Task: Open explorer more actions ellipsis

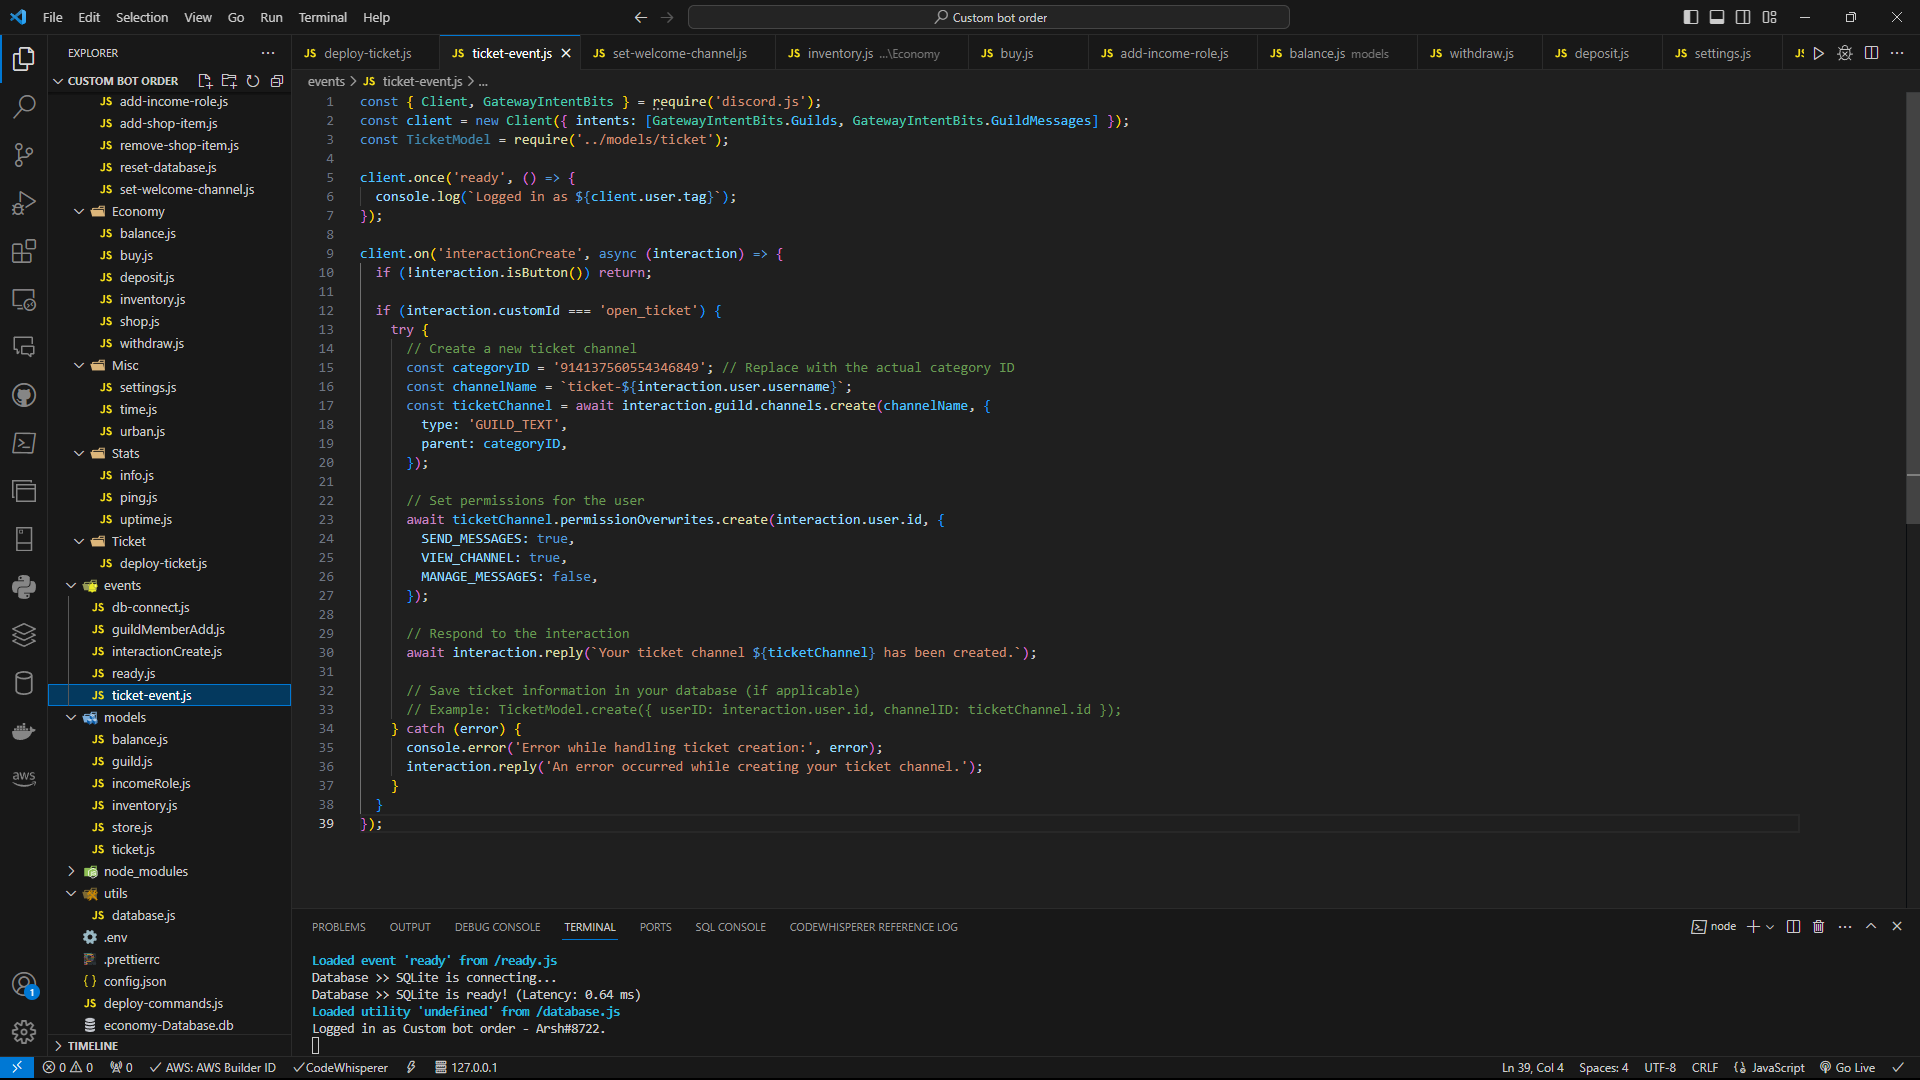Action: pos(267,53)
